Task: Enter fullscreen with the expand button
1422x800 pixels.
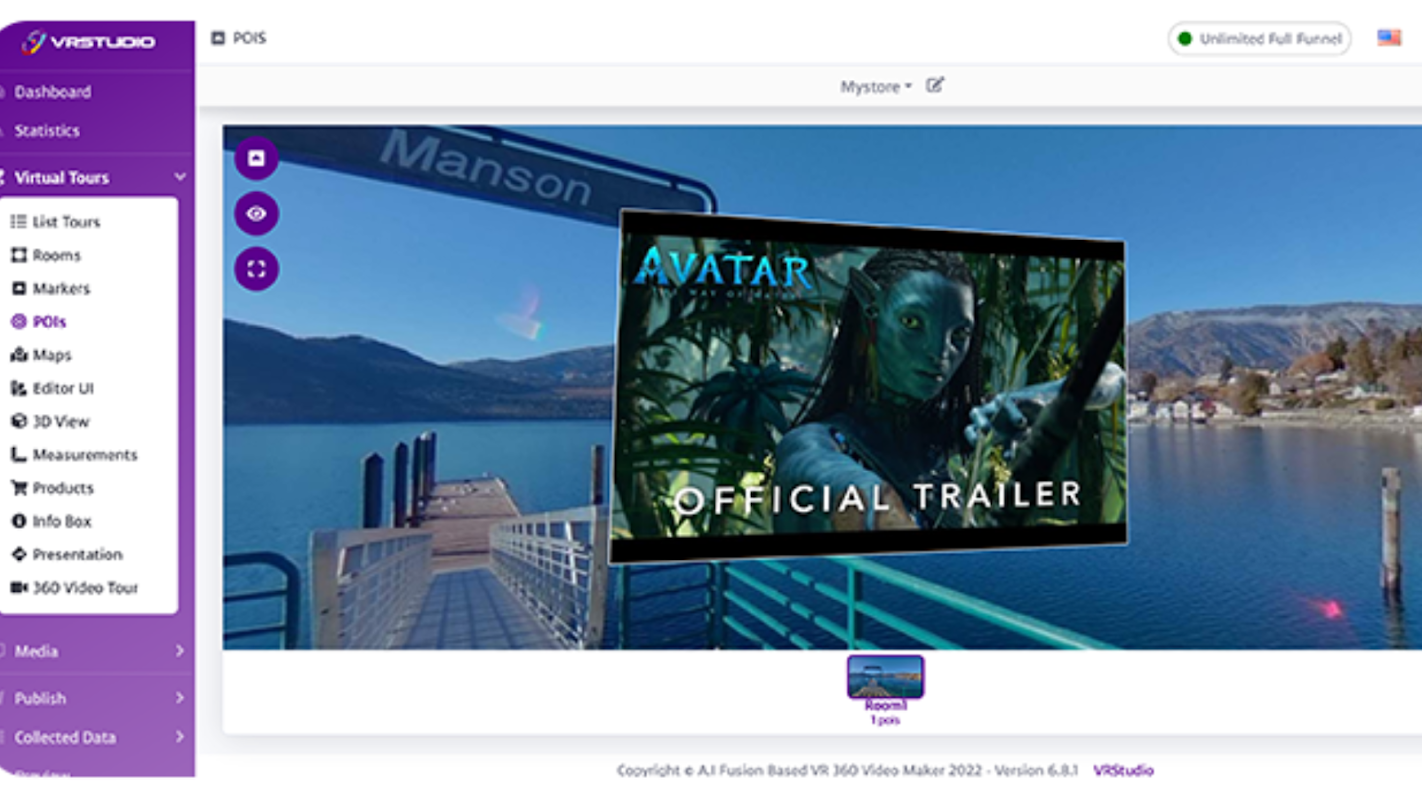Action: pos(256,269)
